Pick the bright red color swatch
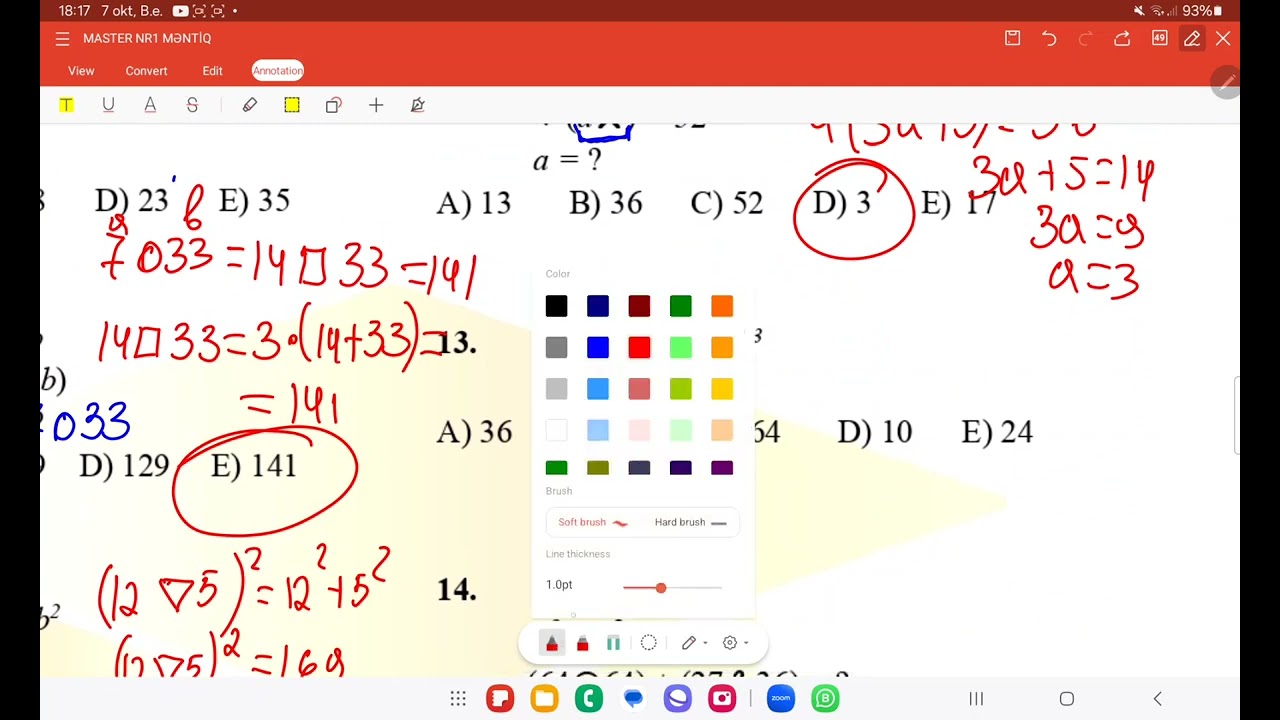This screenshot has width=1280, height=720. [639, 347]
